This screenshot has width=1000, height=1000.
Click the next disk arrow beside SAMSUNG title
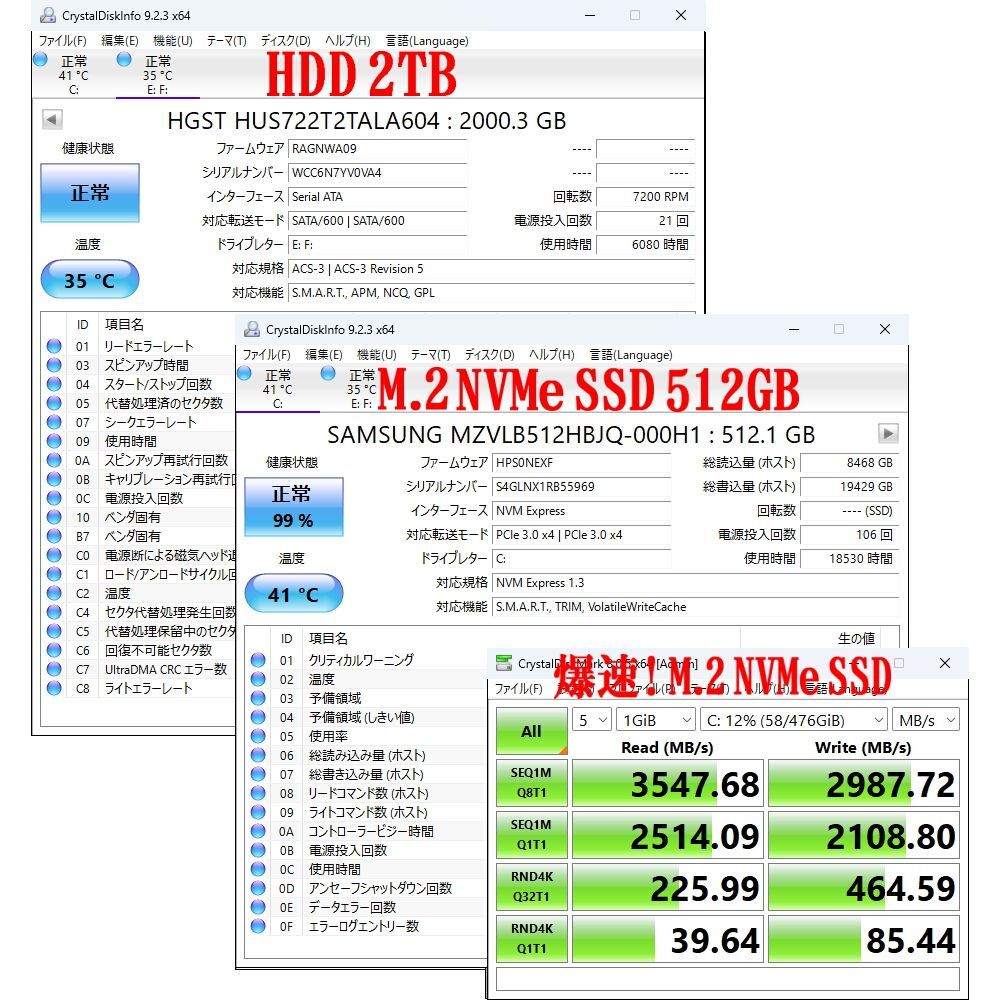coord(887,434)
